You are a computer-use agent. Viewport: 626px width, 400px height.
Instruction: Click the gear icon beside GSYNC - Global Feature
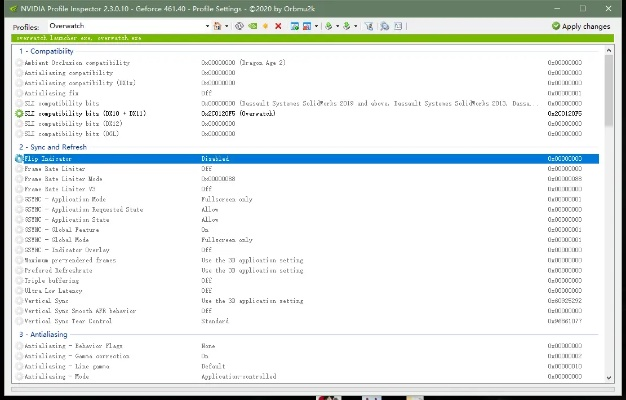[19, 230]
